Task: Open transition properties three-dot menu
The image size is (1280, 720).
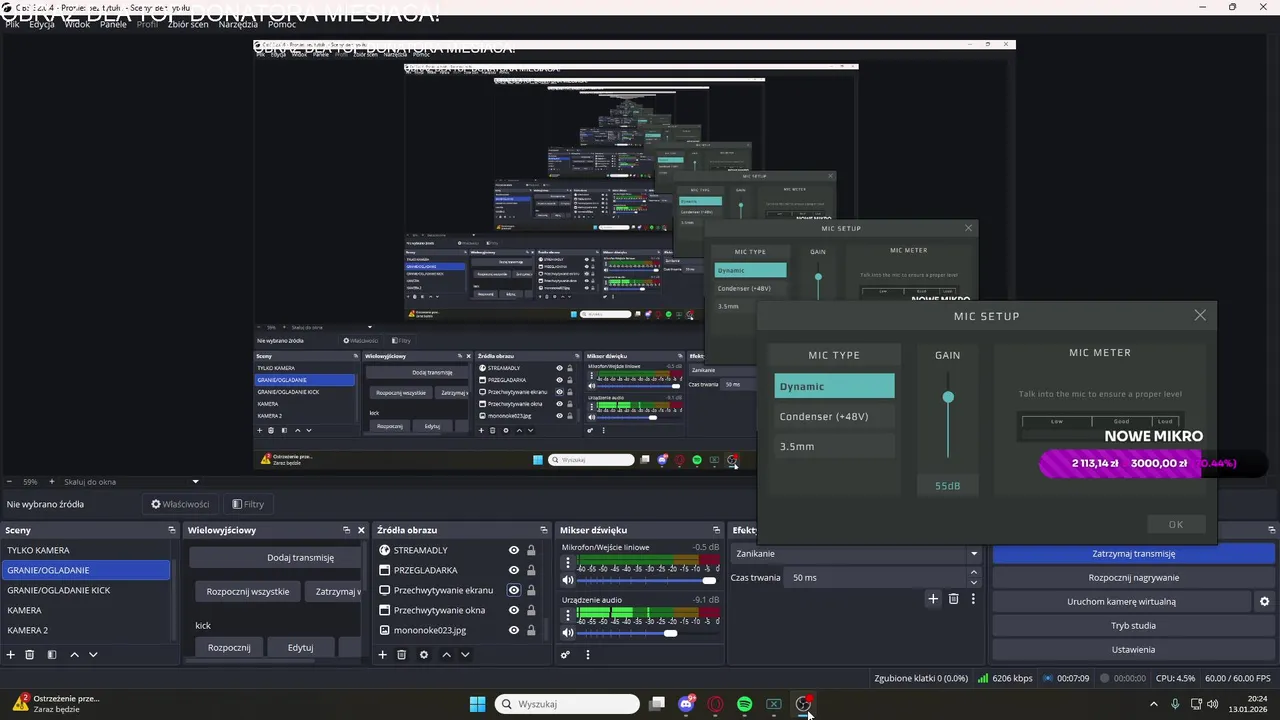Action: [973, 599]
